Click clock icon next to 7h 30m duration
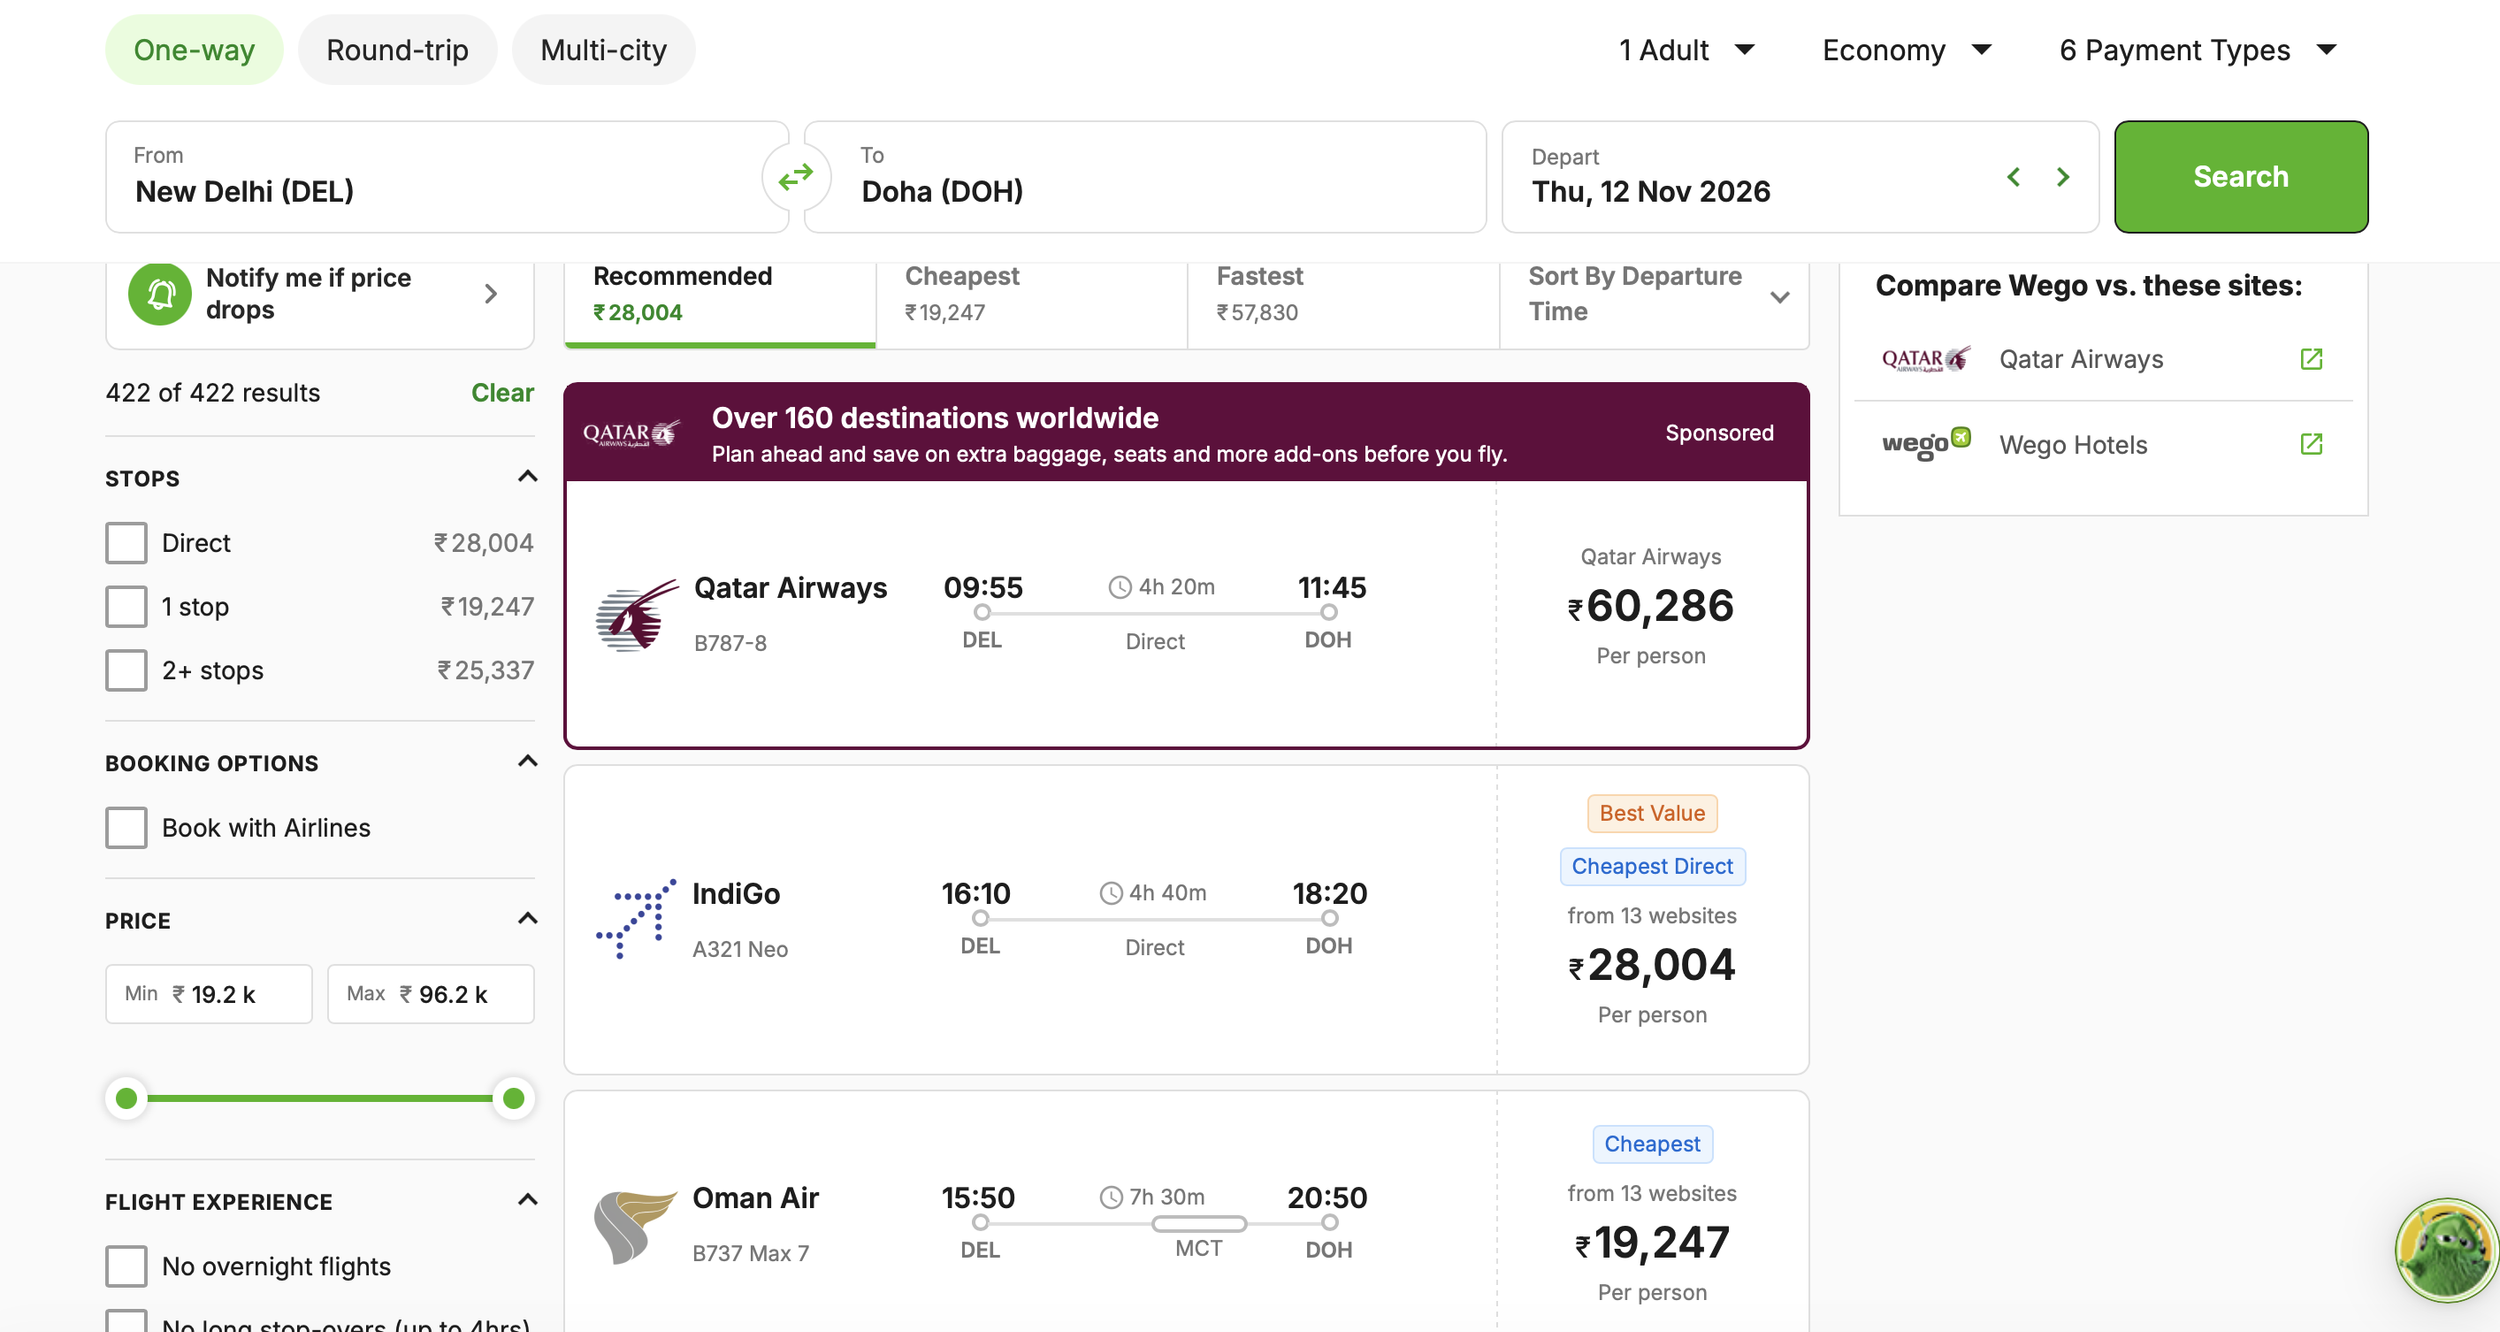Image resolution: width=2500 pixels, height=1332 pixels. pyautogui.click(x=1111, y=1197)
